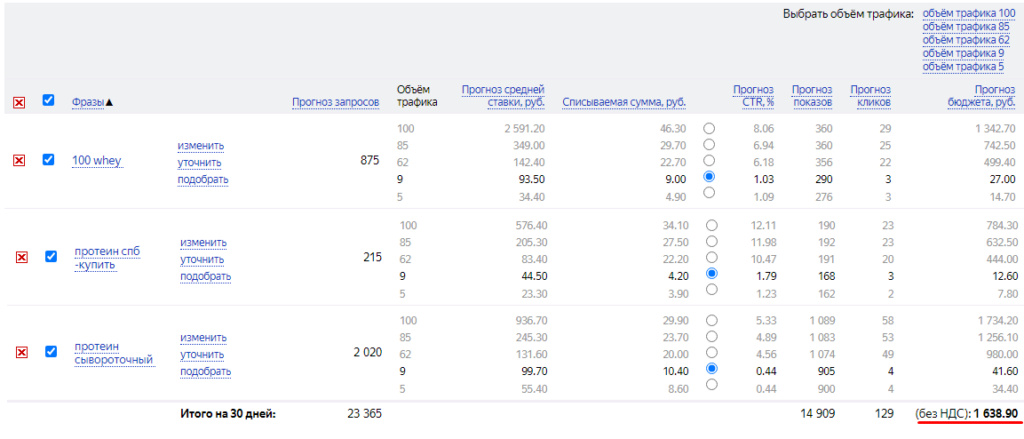Open the '100 whey' phrase link
Image resolution: width=1024 pixels, height=439 pixels.
click(97, 161)
